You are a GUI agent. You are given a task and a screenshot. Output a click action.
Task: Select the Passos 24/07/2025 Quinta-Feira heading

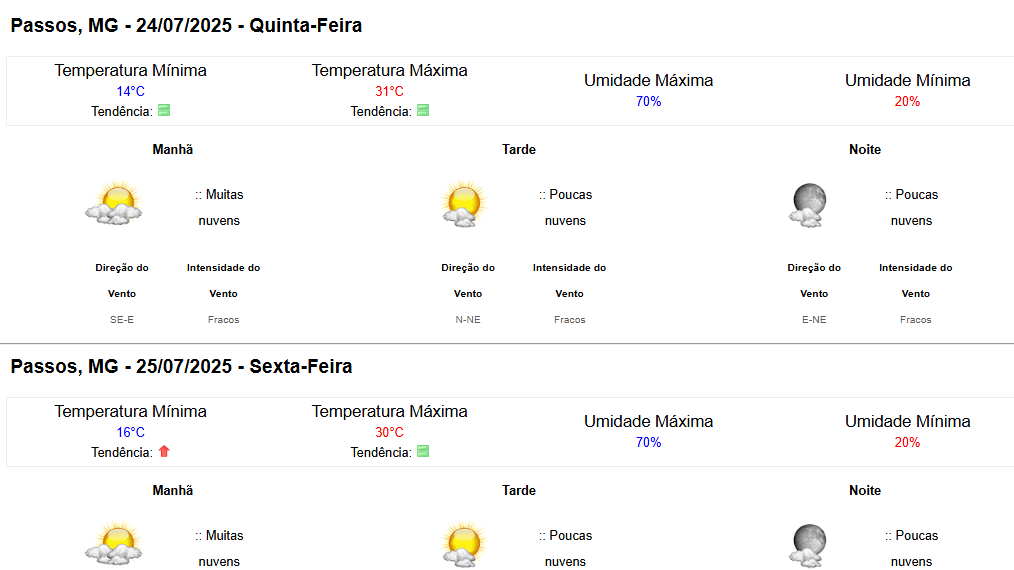tap(186, 25)
